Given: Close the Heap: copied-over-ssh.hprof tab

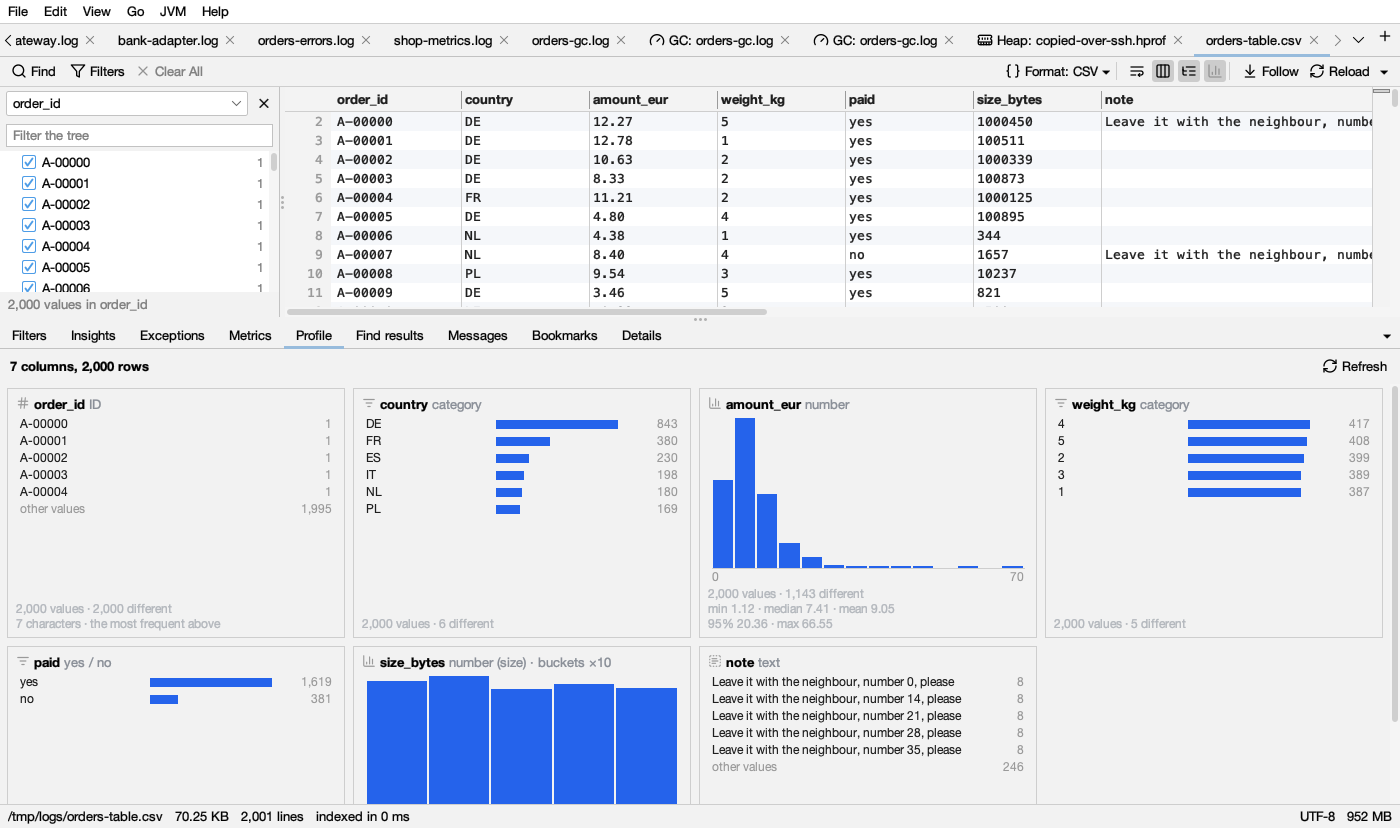Looking at the screenshot, I should coord(1178,40).
